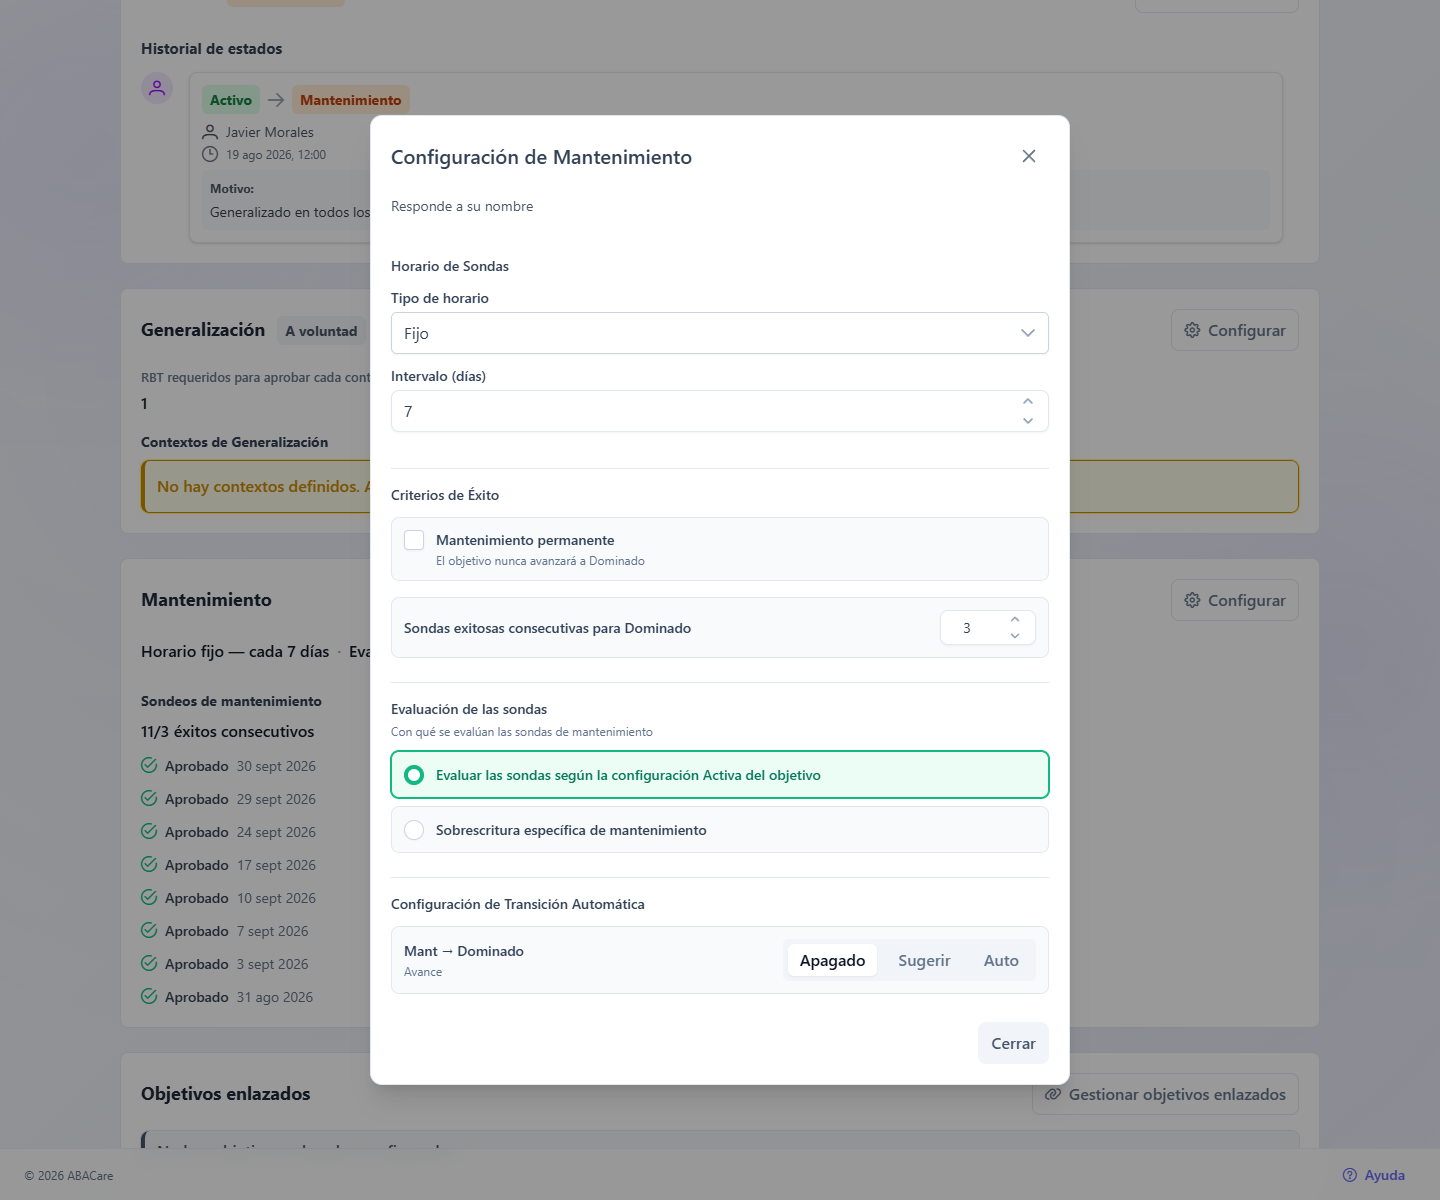This screenshot has width=1440, height=1200.
Task: Click the 'Responde a su nombre' text
Action: click(x=462, y=206)
